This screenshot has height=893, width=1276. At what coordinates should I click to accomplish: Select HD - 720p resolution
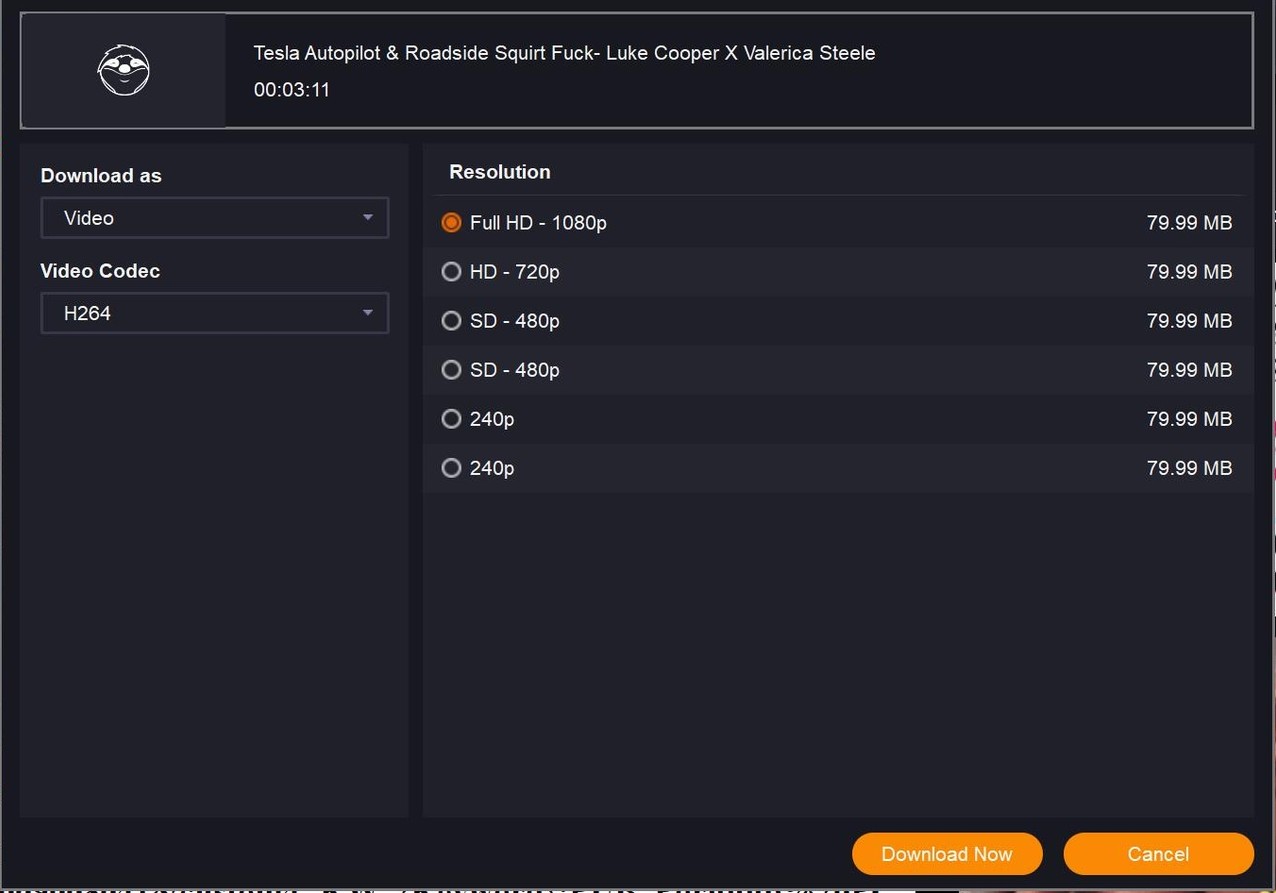[x=451, y=272]
